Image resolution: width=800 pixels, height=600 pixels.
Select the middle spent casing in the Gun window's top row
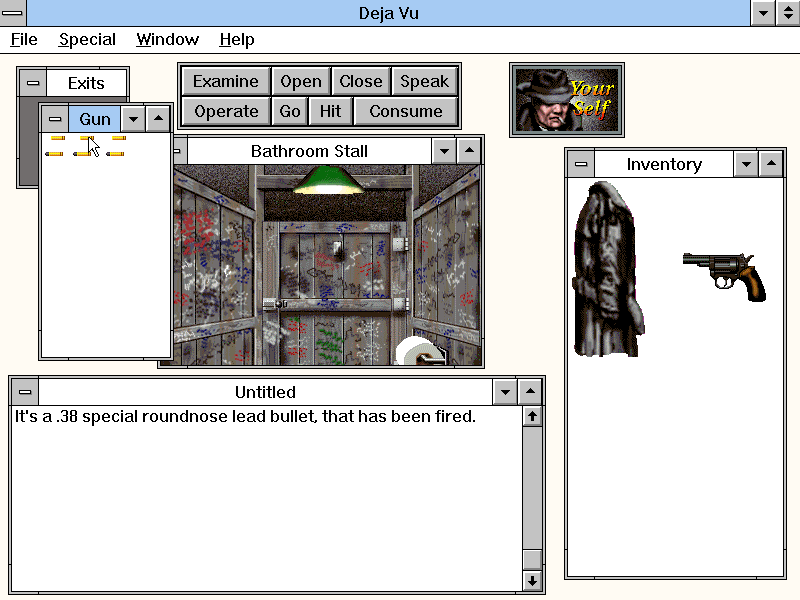(87, 138)
